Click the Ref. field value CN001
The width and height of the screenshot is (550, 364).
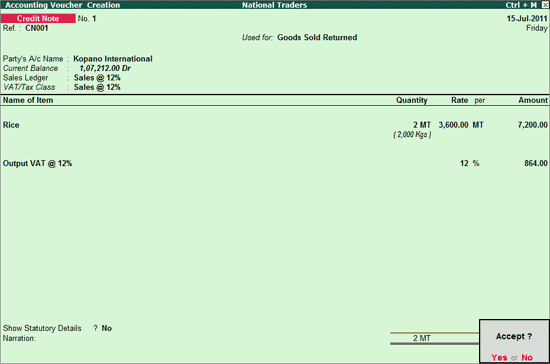coord(36,28)
